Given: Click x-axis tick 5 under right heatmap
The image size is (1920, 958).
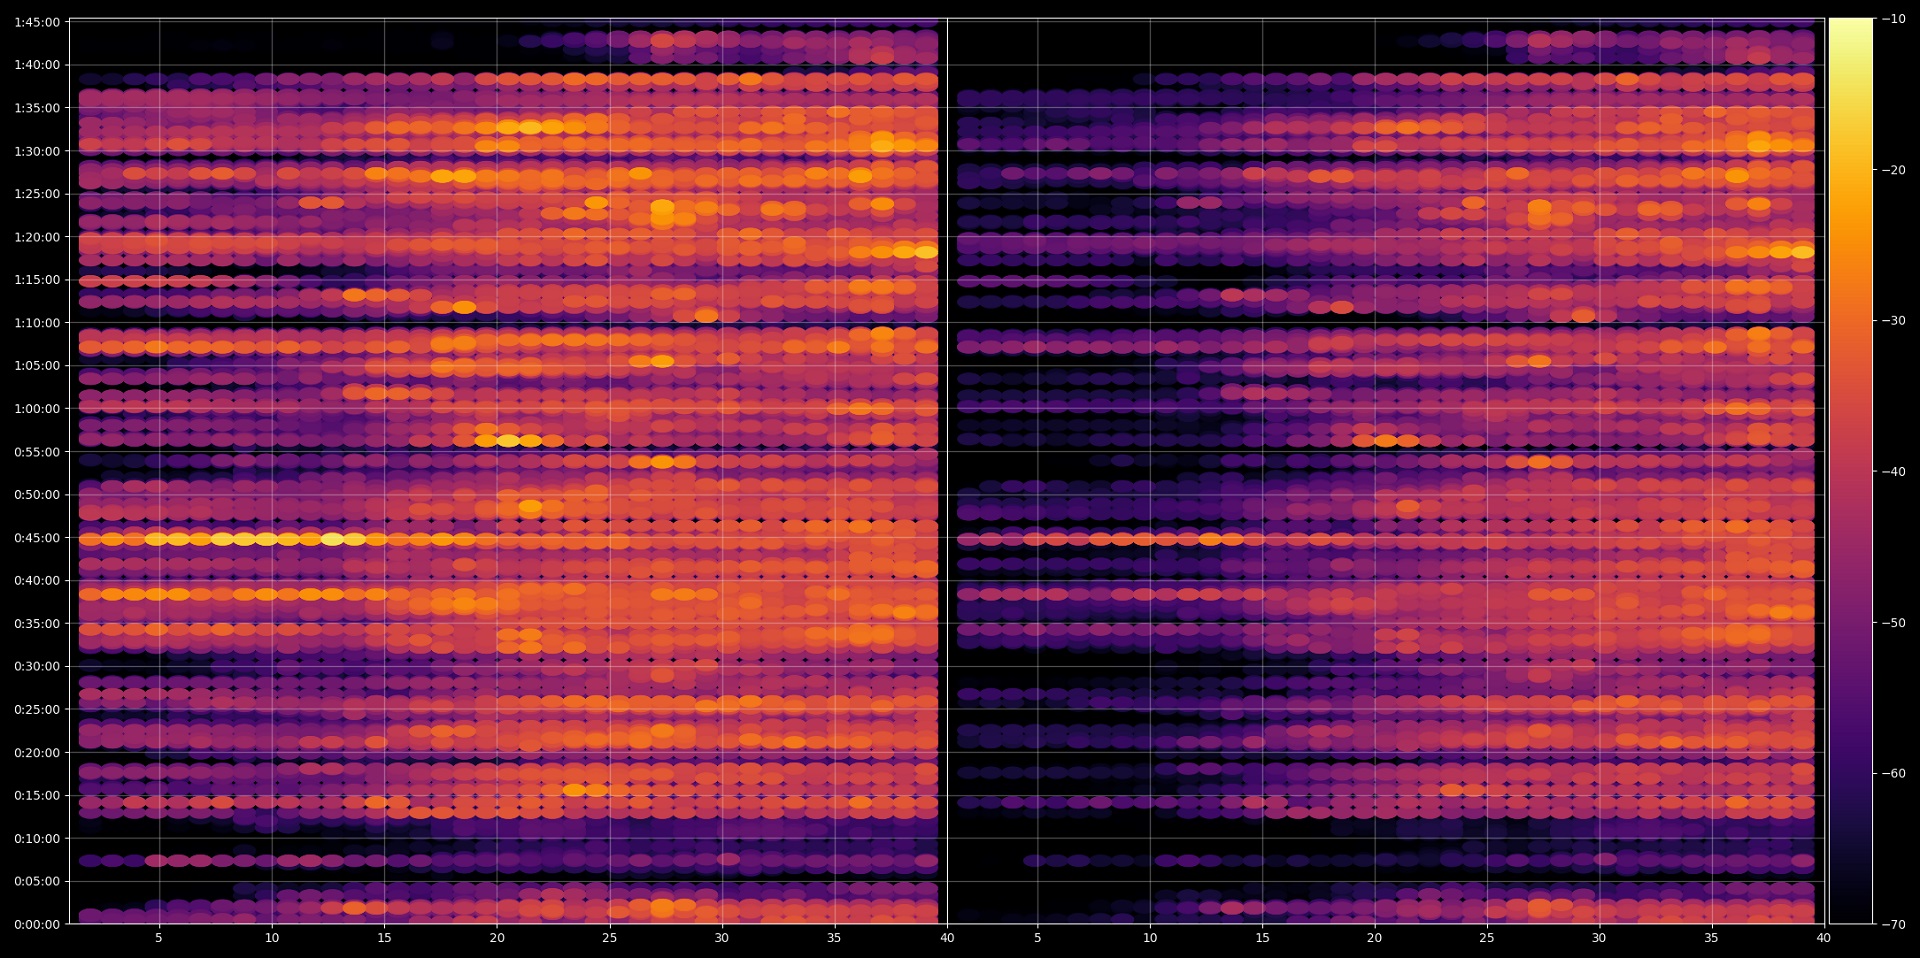Looking at the screenshot, I should pyautogui.click(x=1037, y=938).
